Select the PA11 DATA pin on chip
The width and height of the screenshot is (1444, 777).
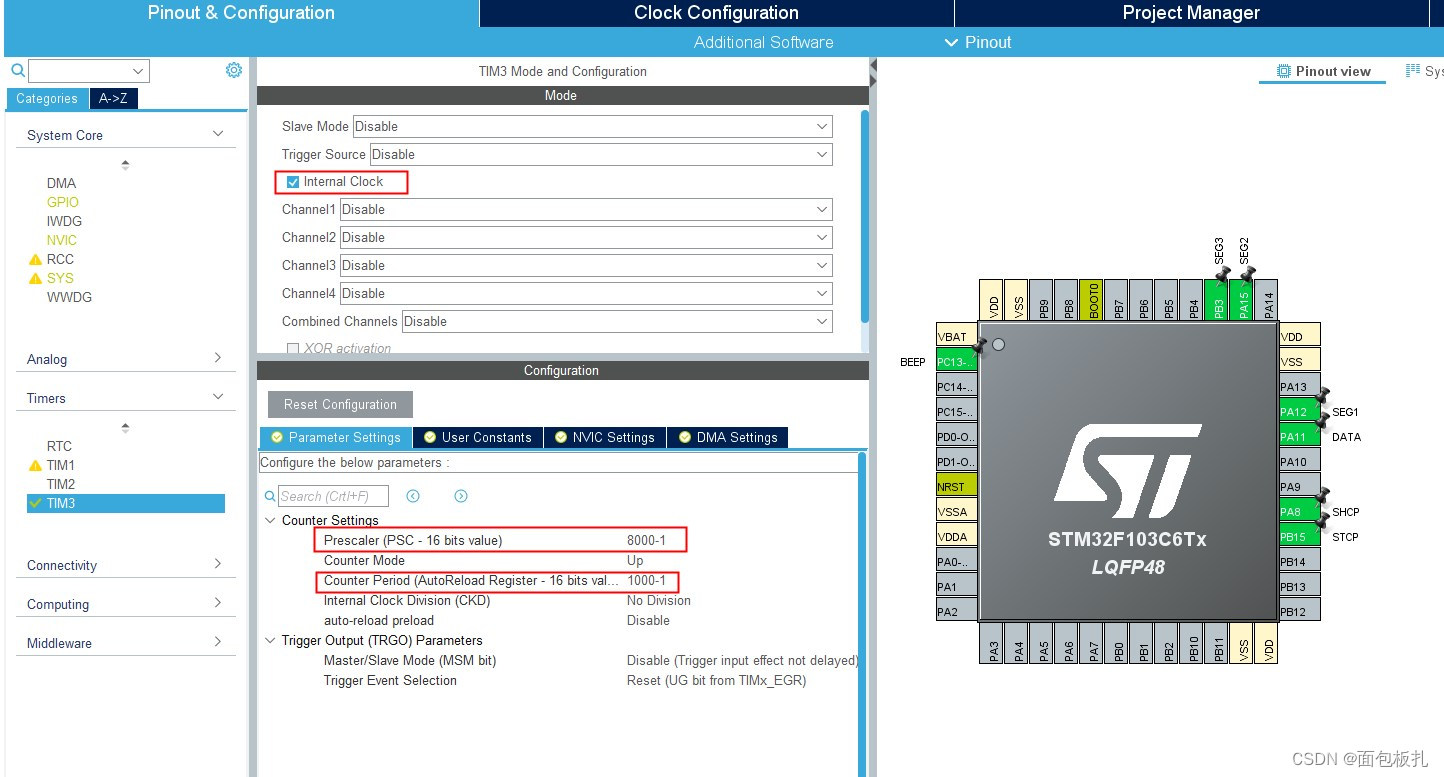1300,437
